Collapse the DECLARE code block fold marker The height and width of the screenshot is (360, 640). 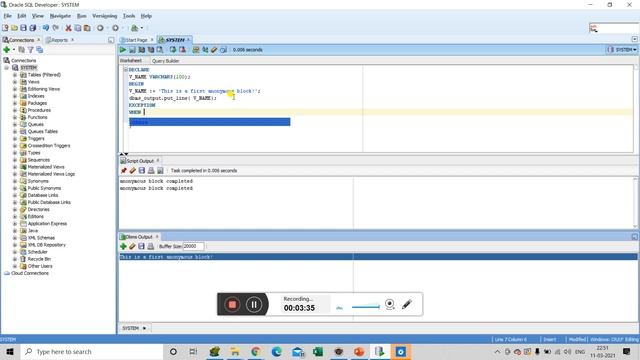click(126, 69)
